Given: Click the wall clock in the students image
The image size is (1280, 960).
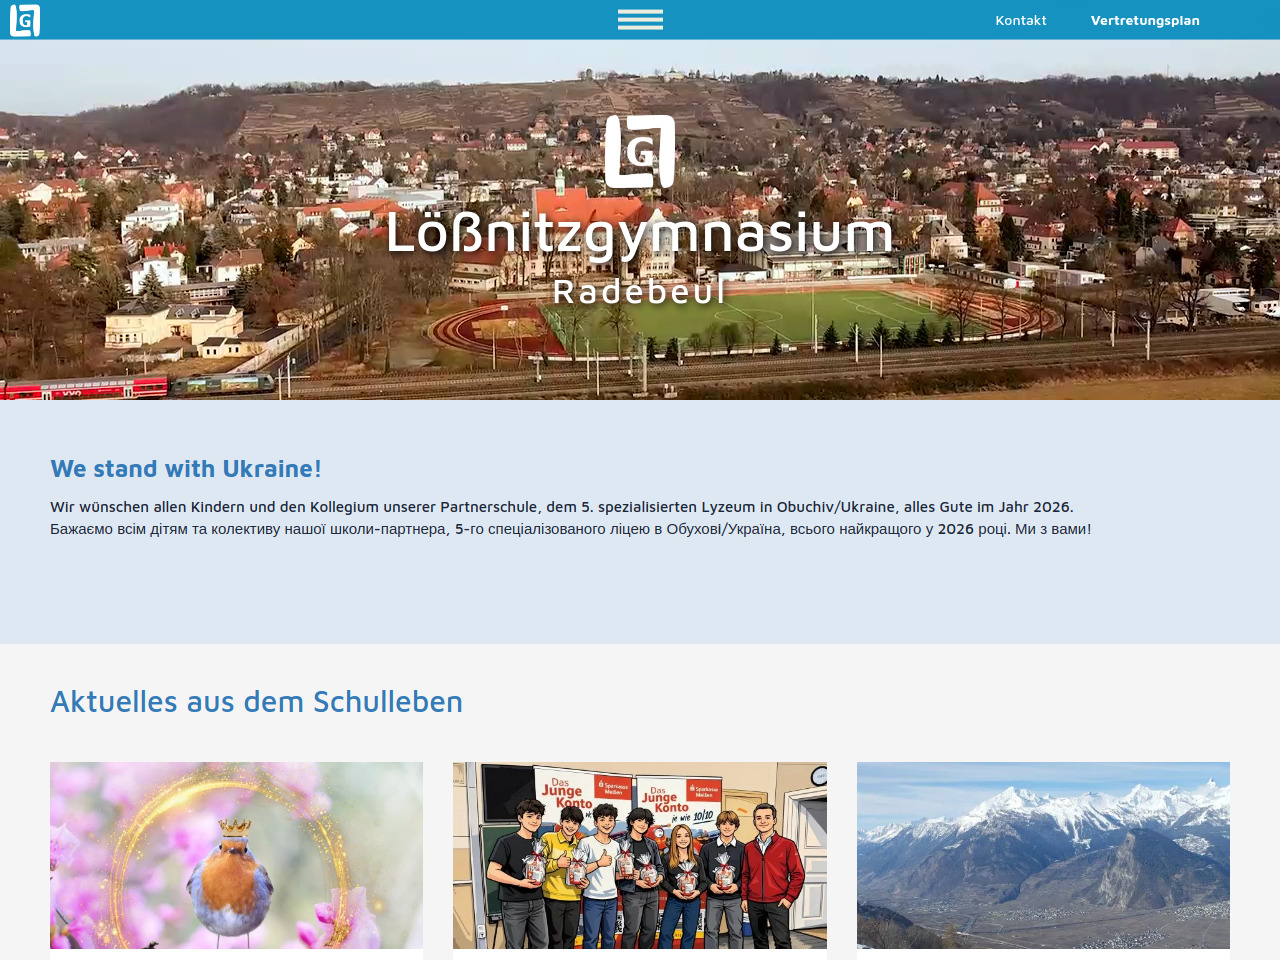Looking at the screenshot, I should click(820, 776).
